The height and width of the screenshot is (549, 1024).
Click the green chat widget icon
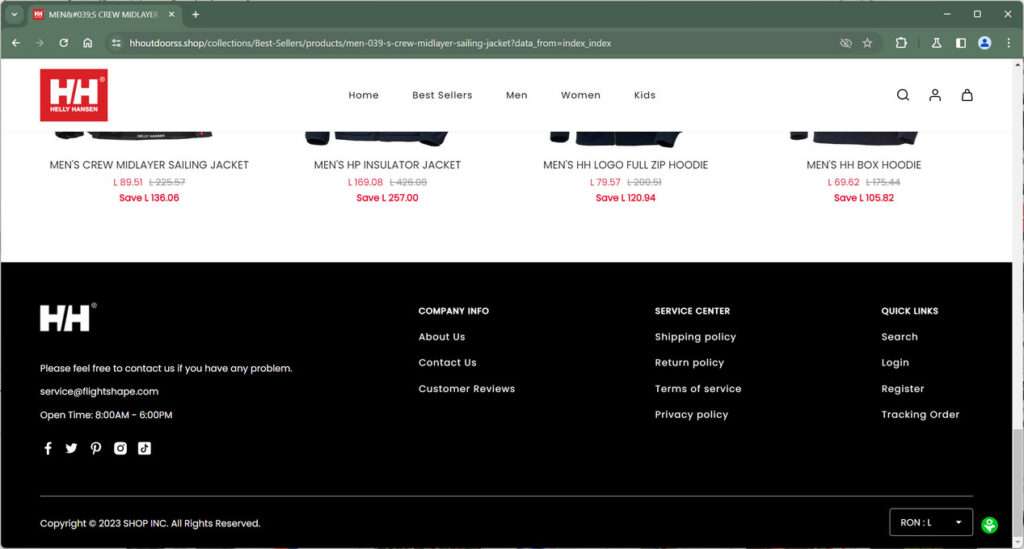[989, 525]
